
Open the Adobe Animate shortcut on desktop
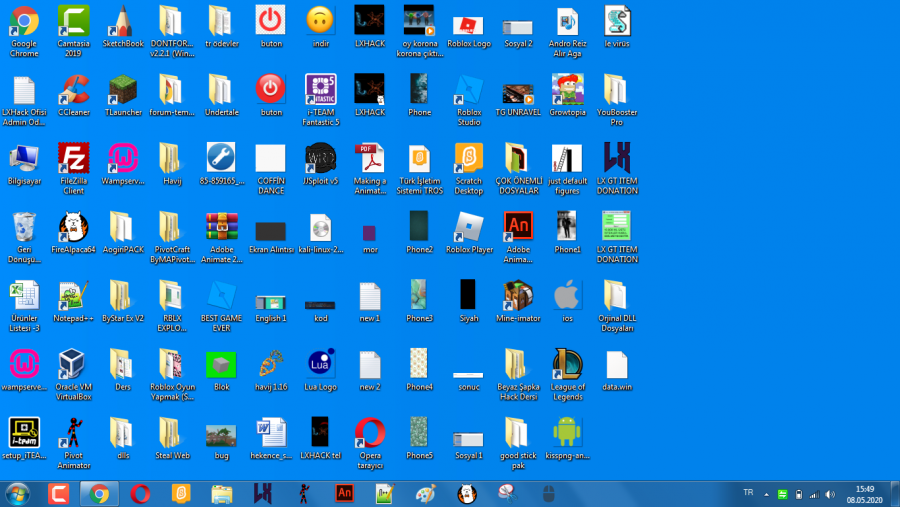(517, 227)
